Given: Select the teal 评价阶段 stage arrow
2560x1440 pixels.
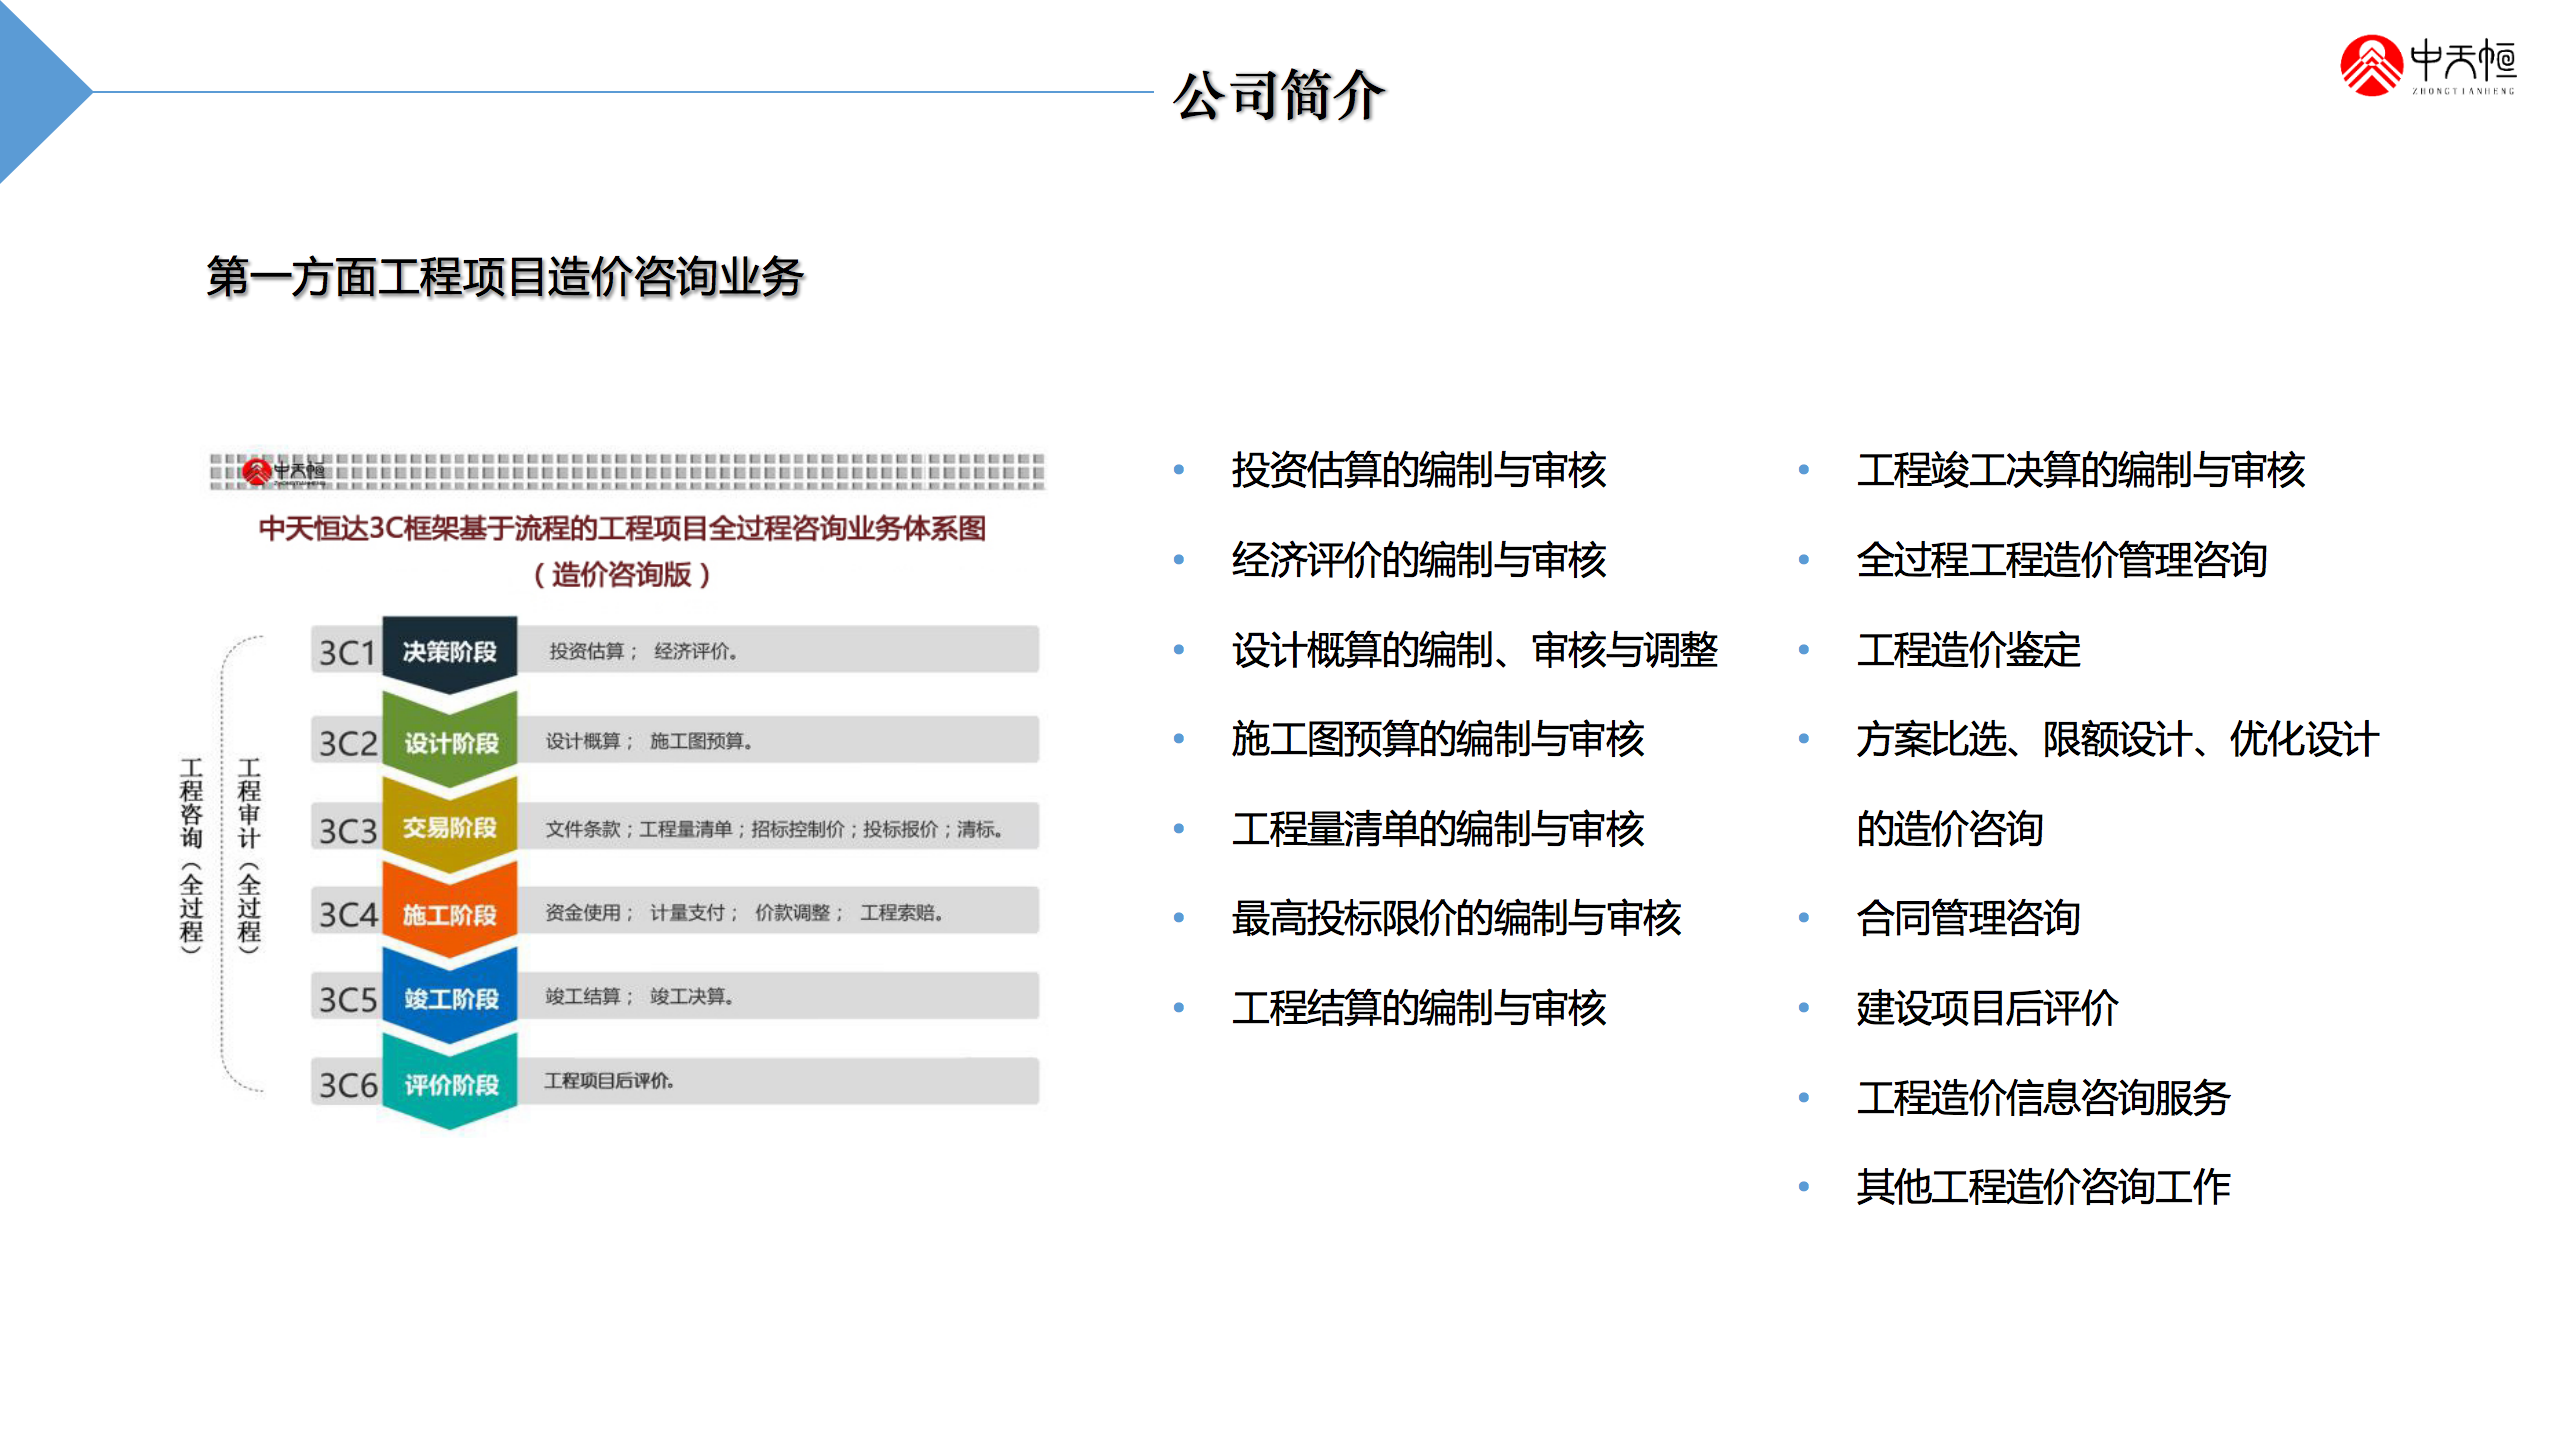Looking at the screenshot, I should coord(450,1085).
